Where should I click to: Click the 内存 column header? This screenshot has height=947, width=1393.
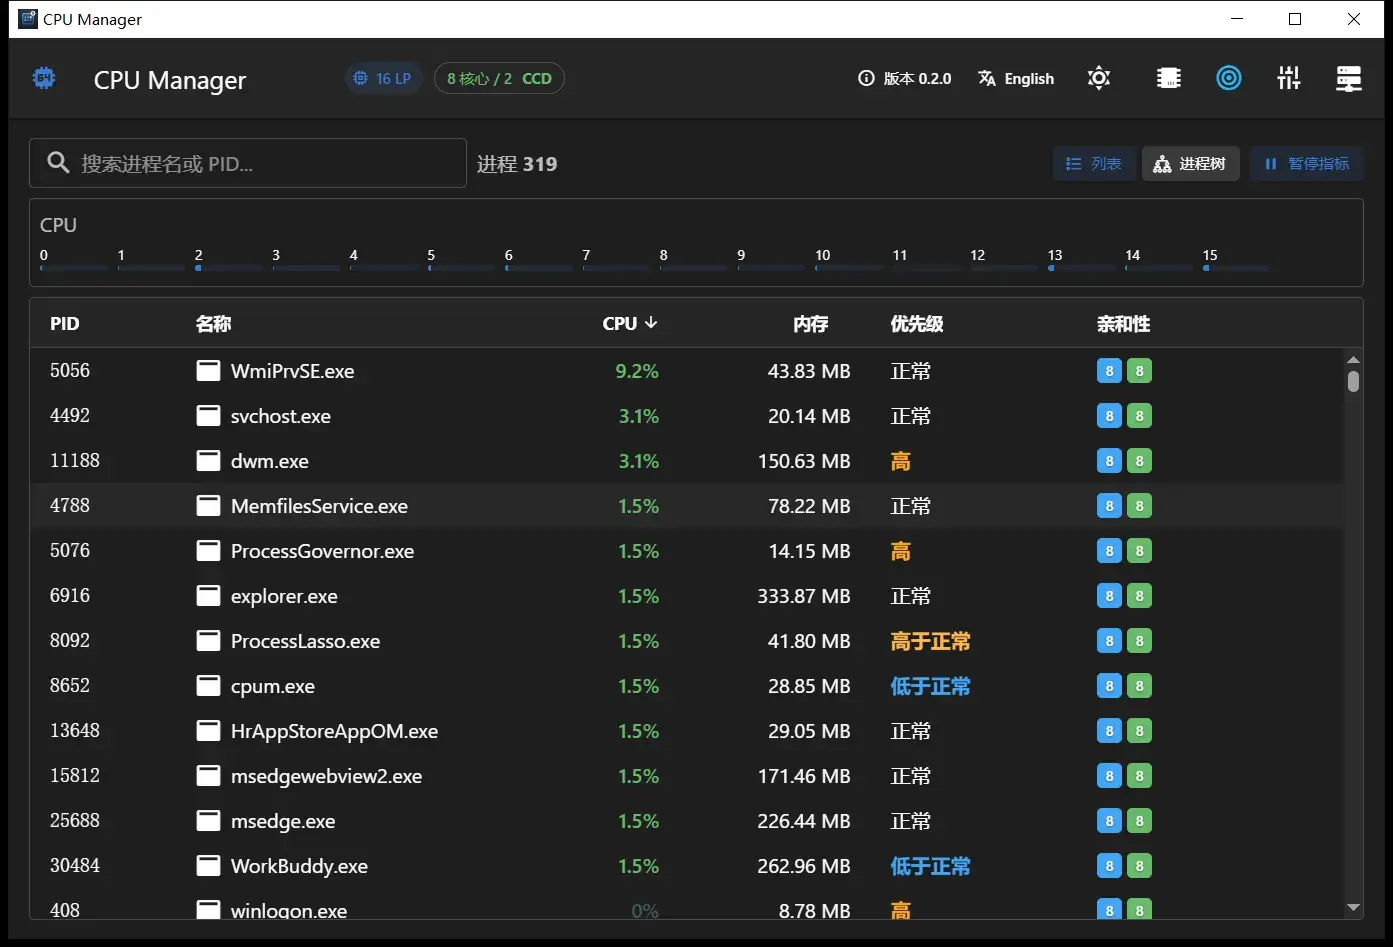(811, 323)
